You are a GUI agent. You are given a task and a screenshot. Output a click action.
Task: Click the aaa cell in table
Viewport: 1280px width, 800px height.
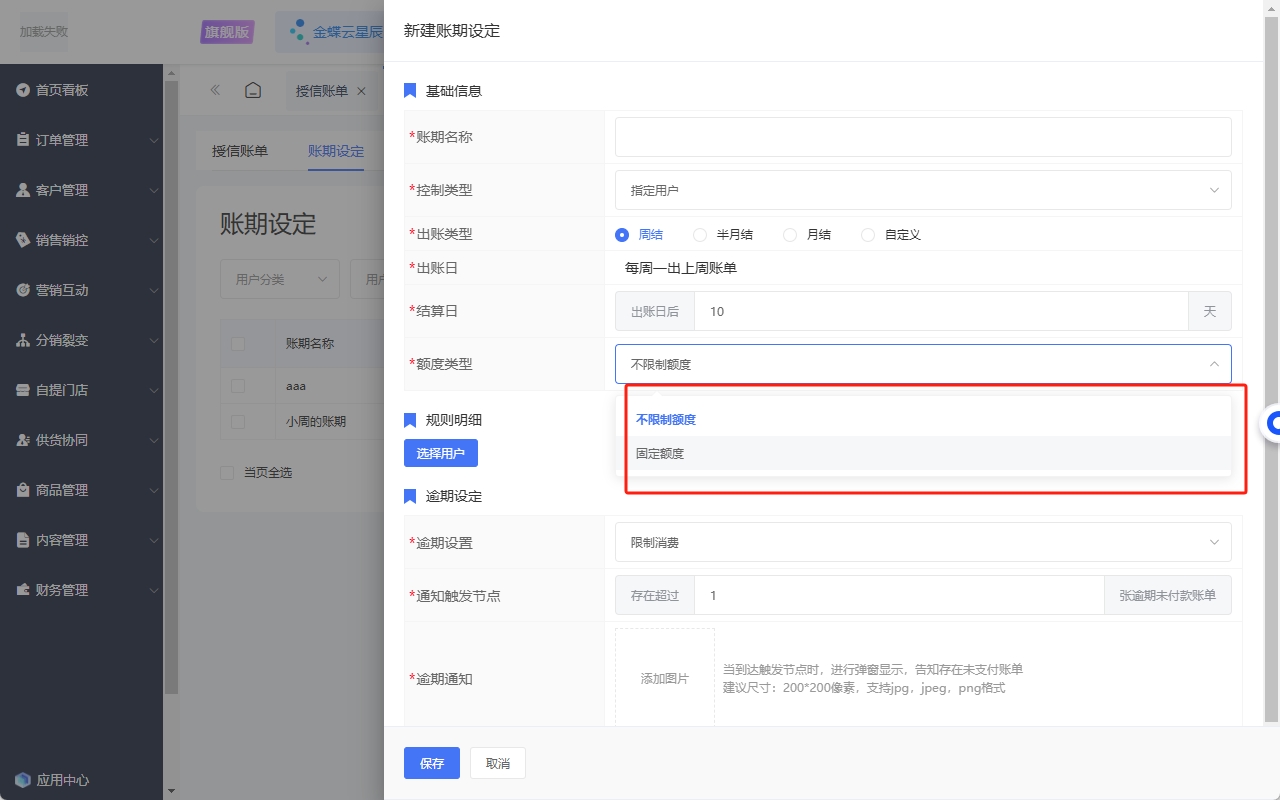pos(295,386)
